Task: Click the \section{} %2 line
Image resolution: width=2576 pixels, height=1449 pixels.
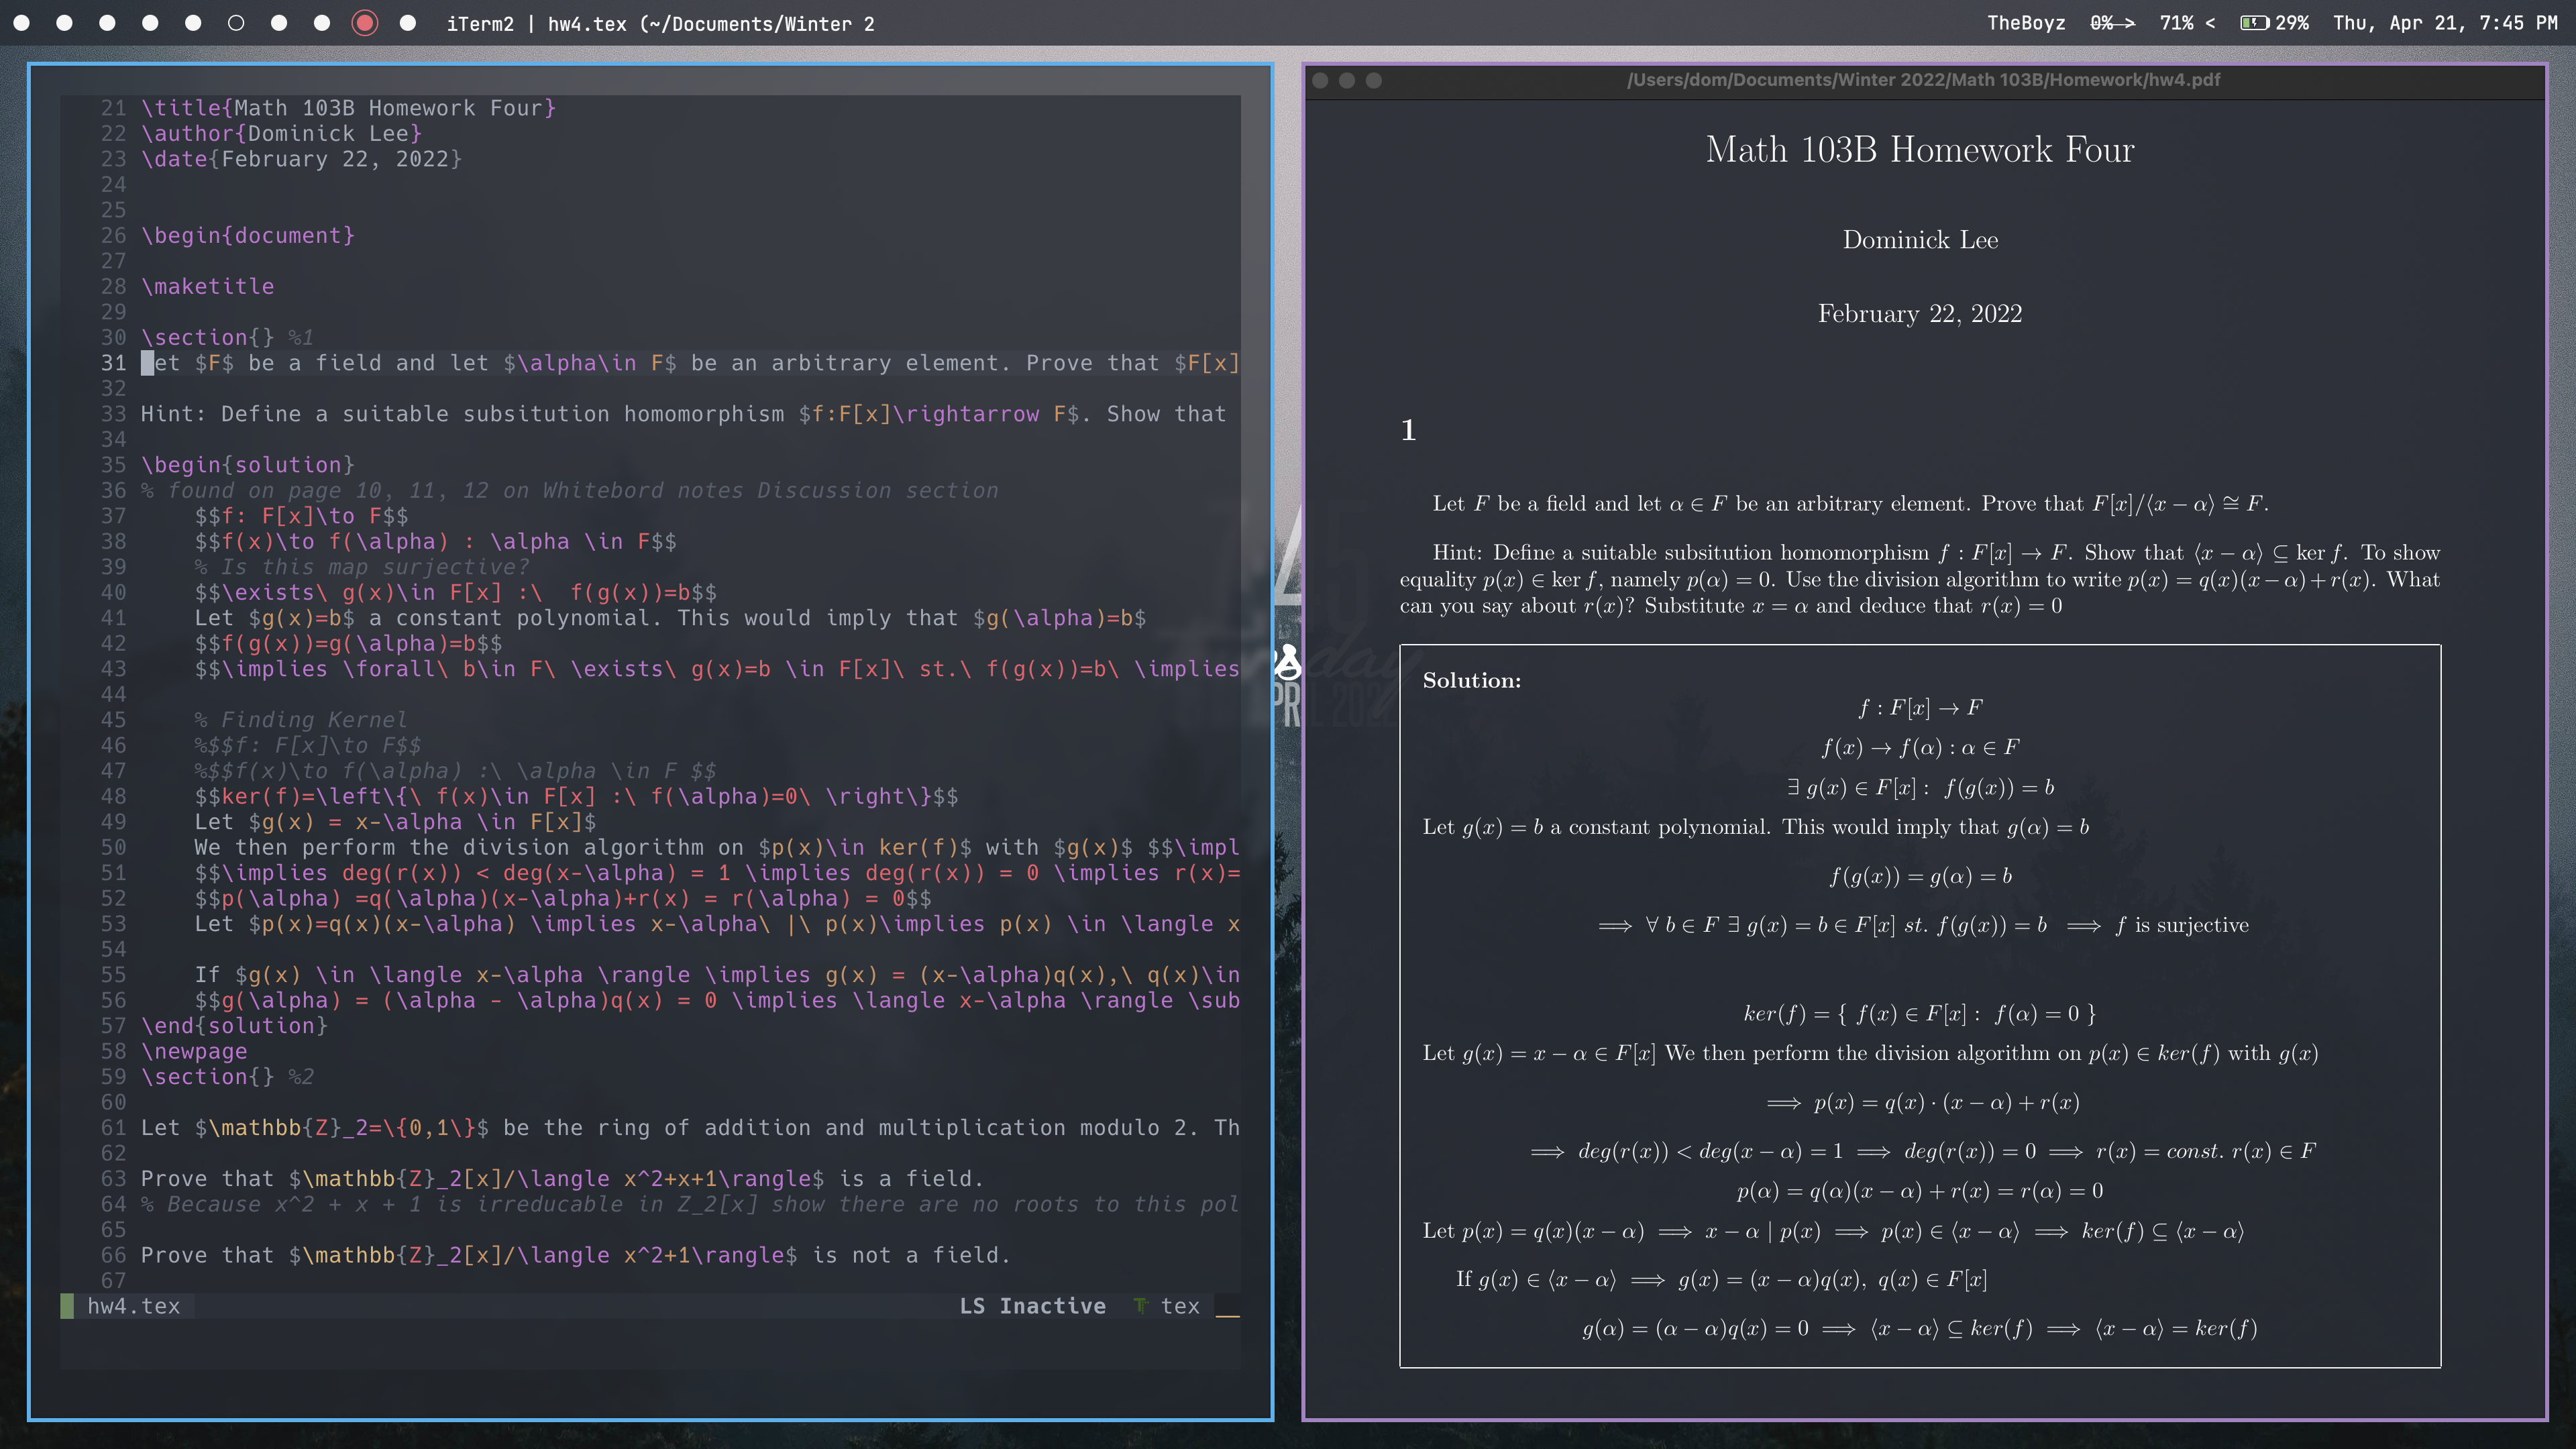Action: point(227,1077)
